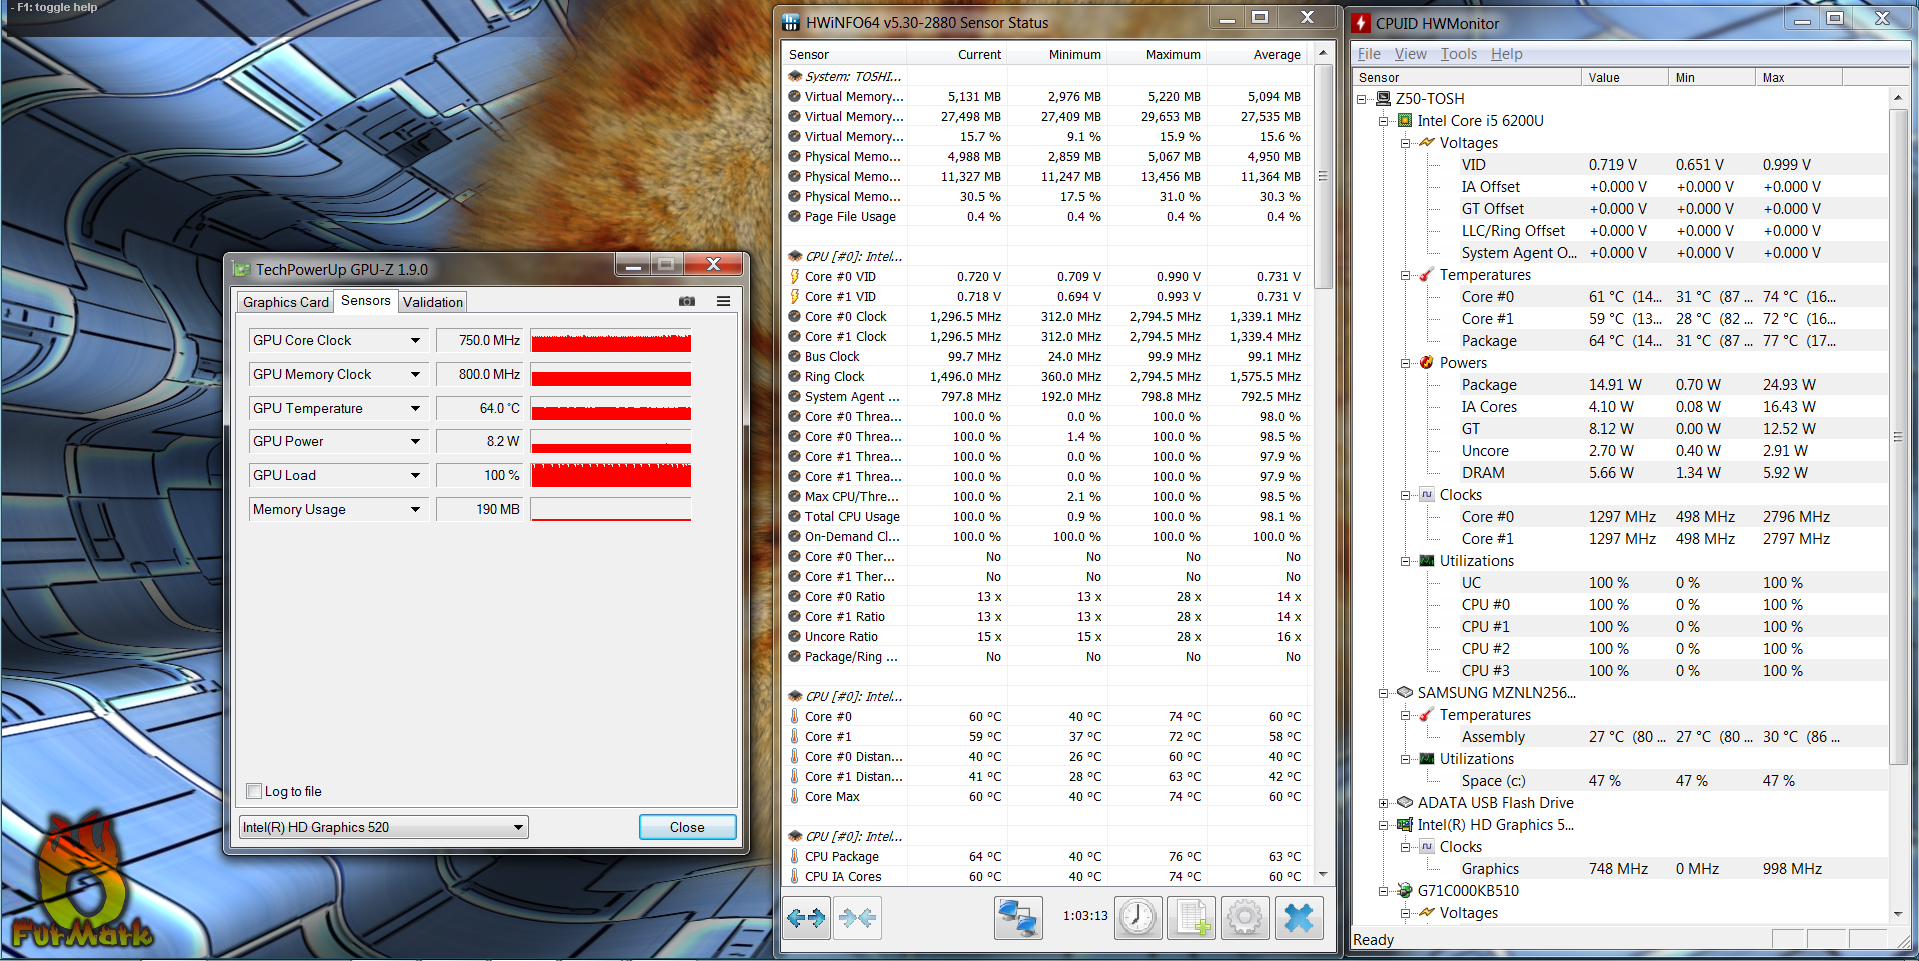Click HWiNFO Maximum column header
The image size is (1919, 961).
point(1156,54)
